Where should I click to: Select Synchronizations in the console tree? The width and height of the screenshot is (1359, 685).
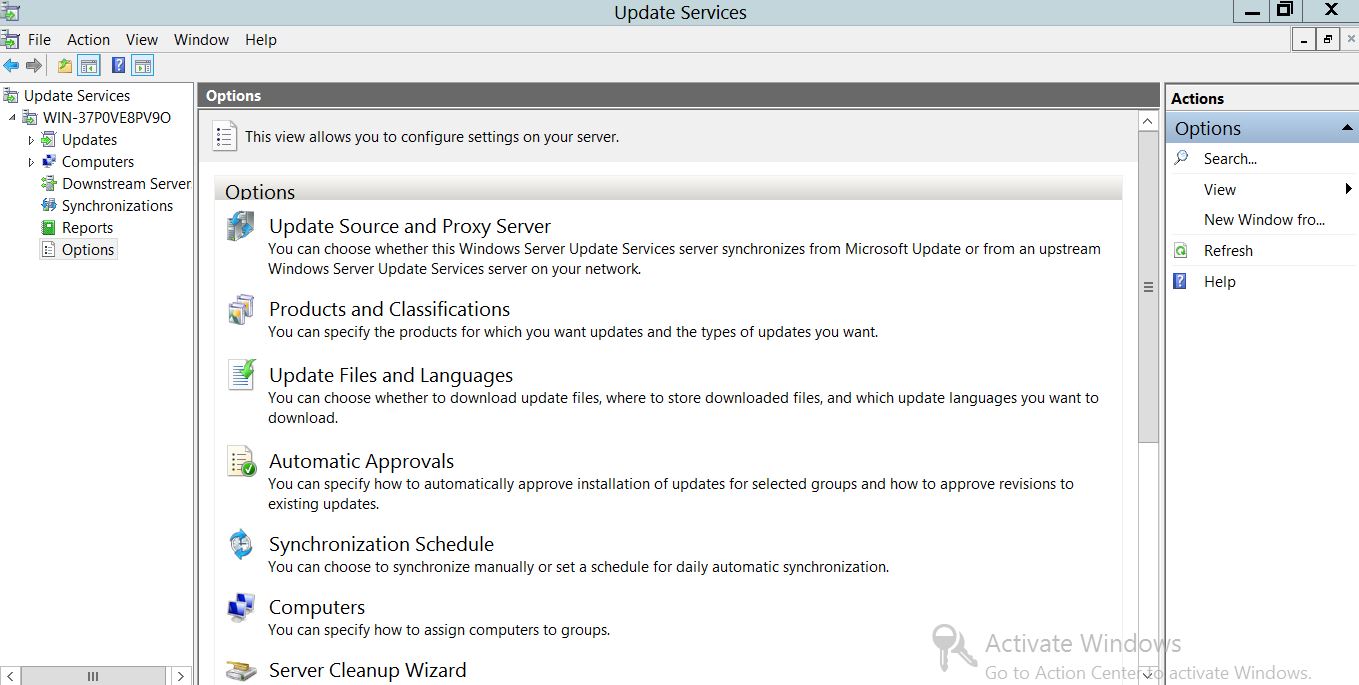tap(117, 206)
